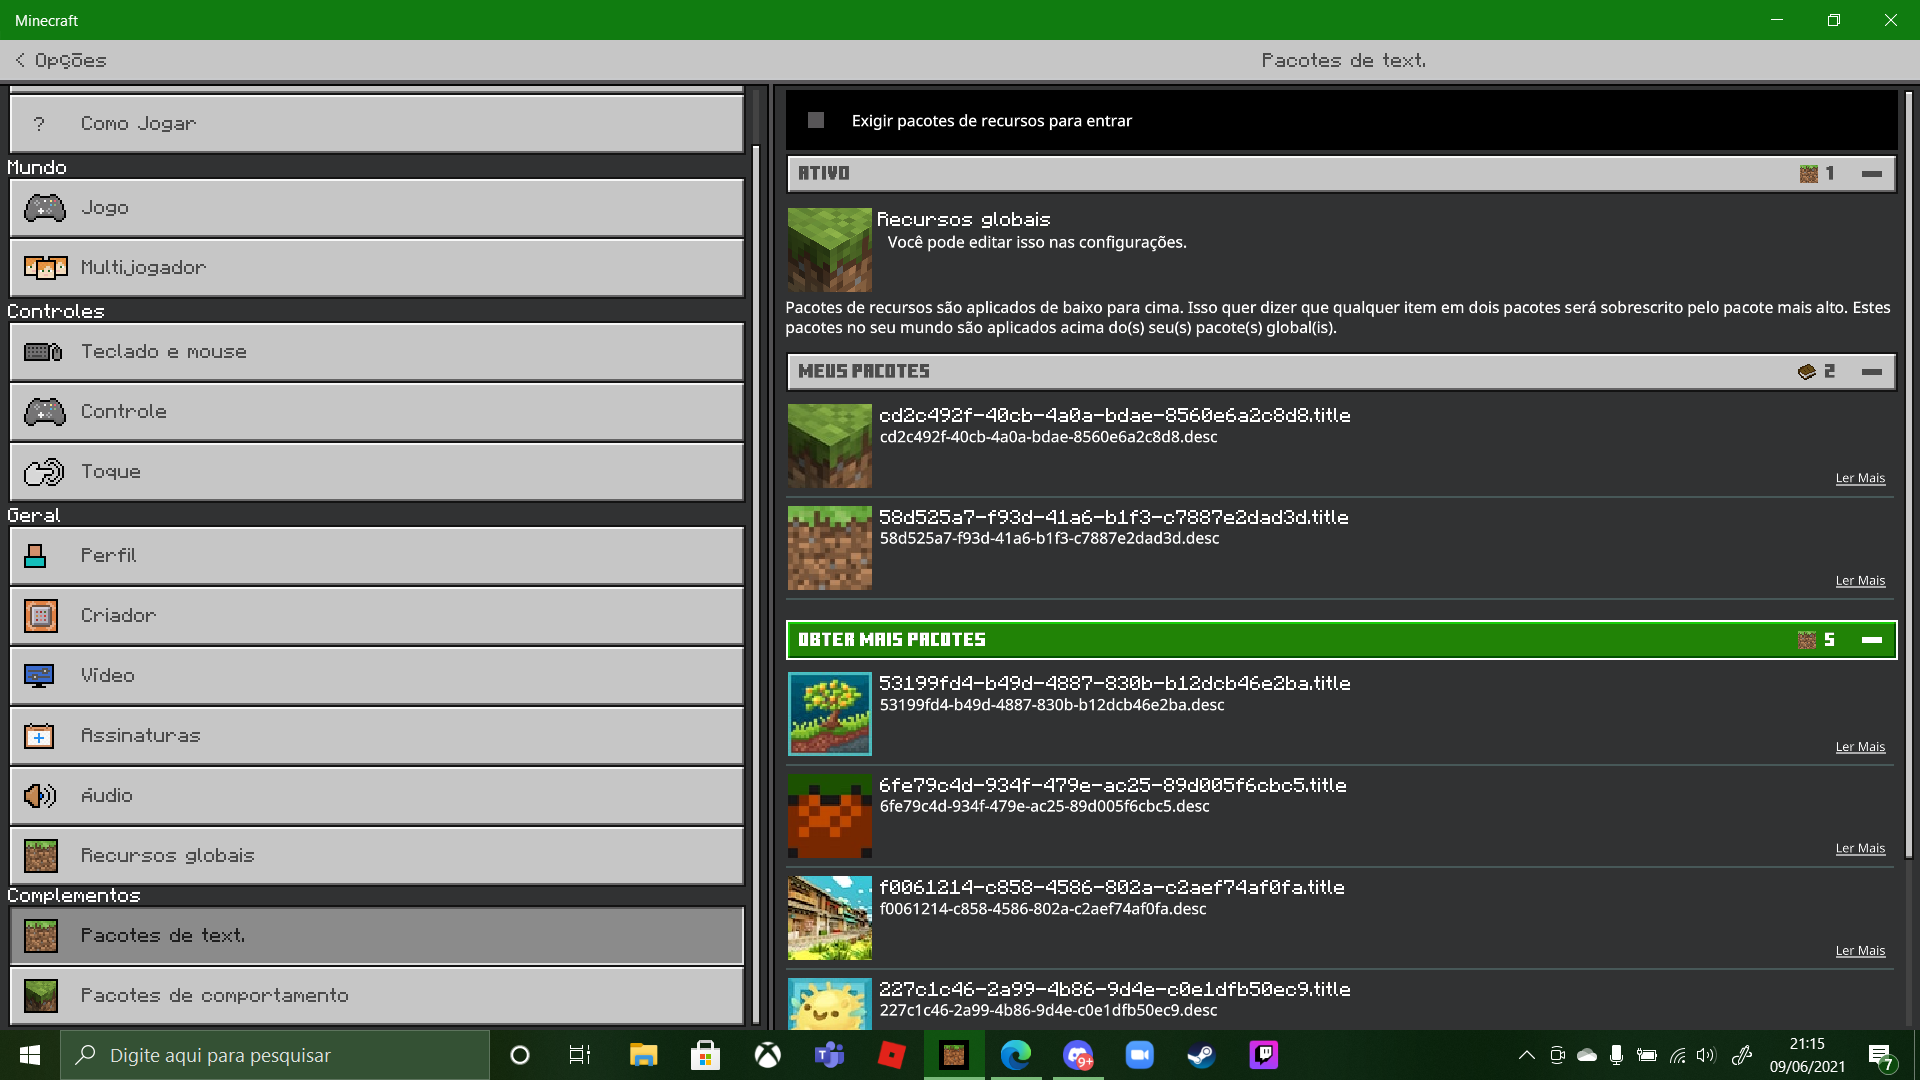Screen dimensions: 1920x1080
Task: Click the Vídeo monitor icon
Action: click(x=39, y=676)
